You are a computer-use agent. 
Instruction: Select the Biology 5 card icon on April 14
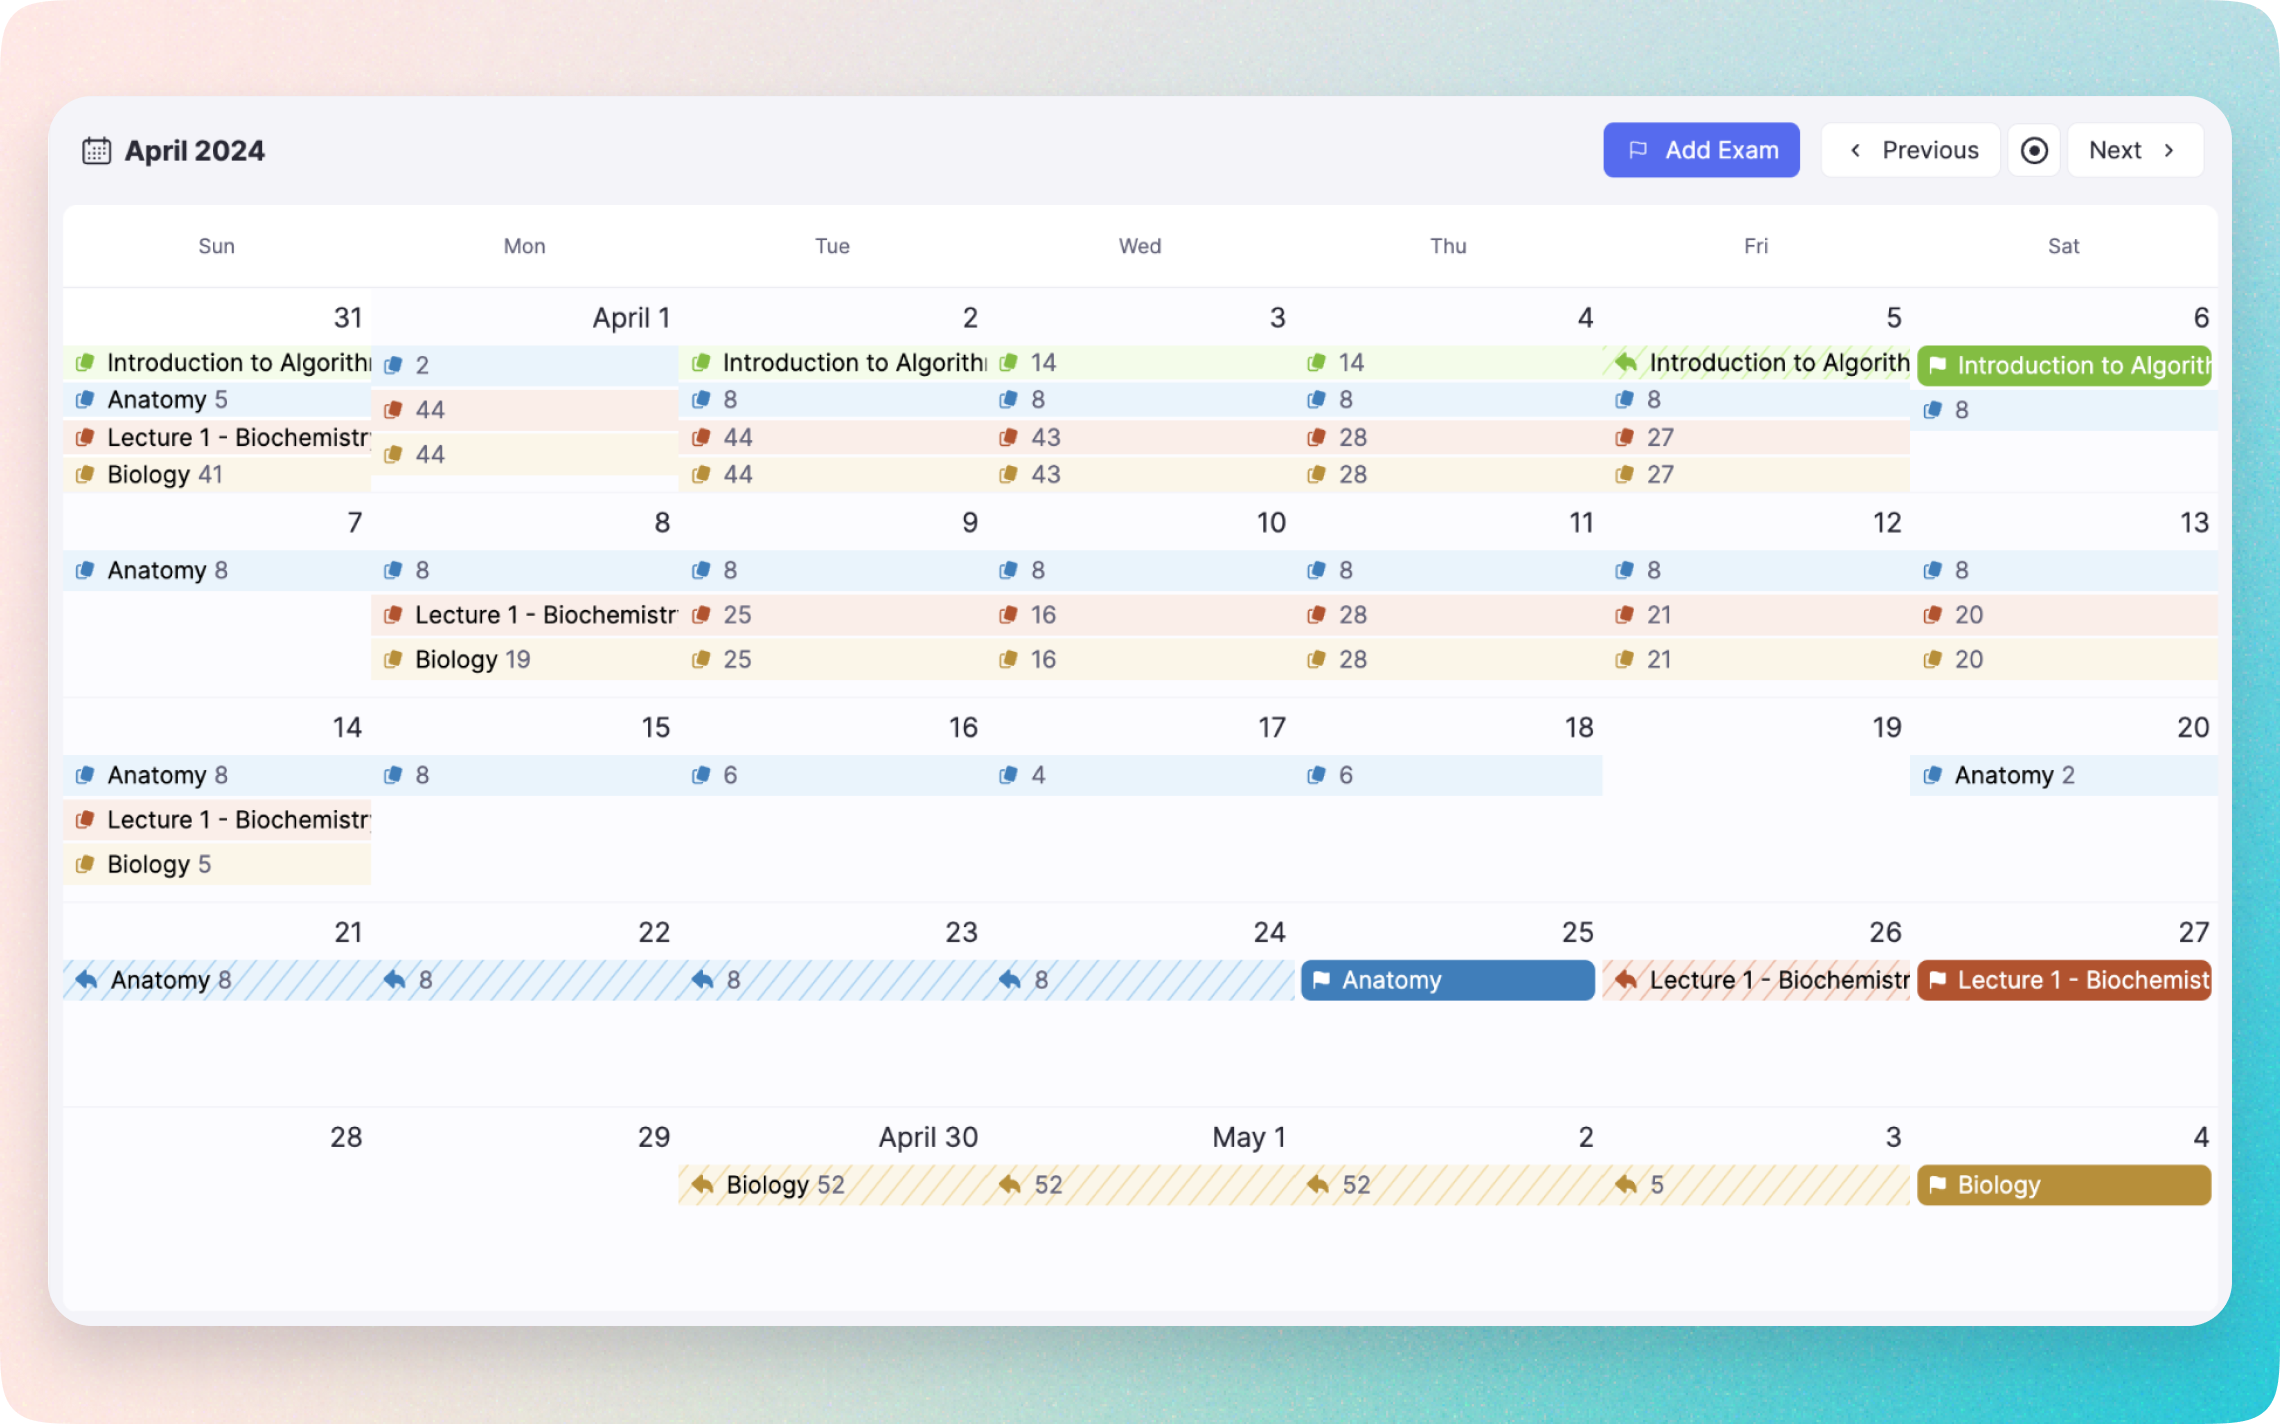[x=86, y=864]
